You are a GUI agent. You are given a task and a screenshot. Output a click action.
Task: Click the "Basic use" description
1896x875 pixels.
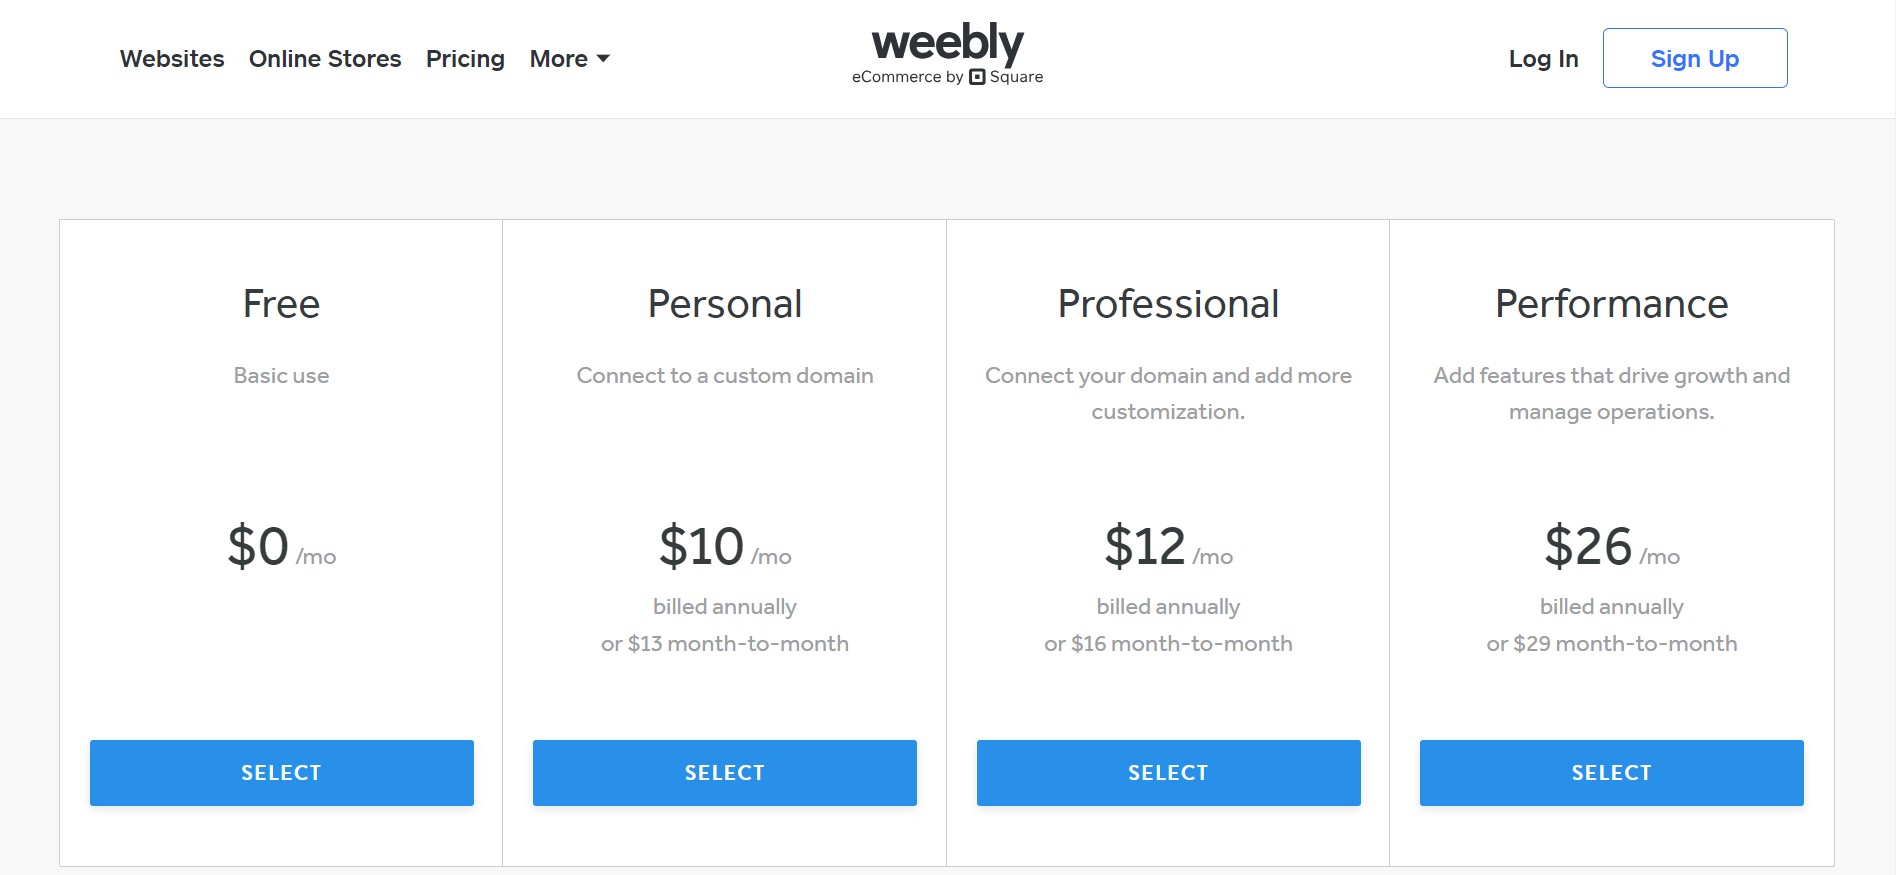pyautogui.click(x=281, y=376)
